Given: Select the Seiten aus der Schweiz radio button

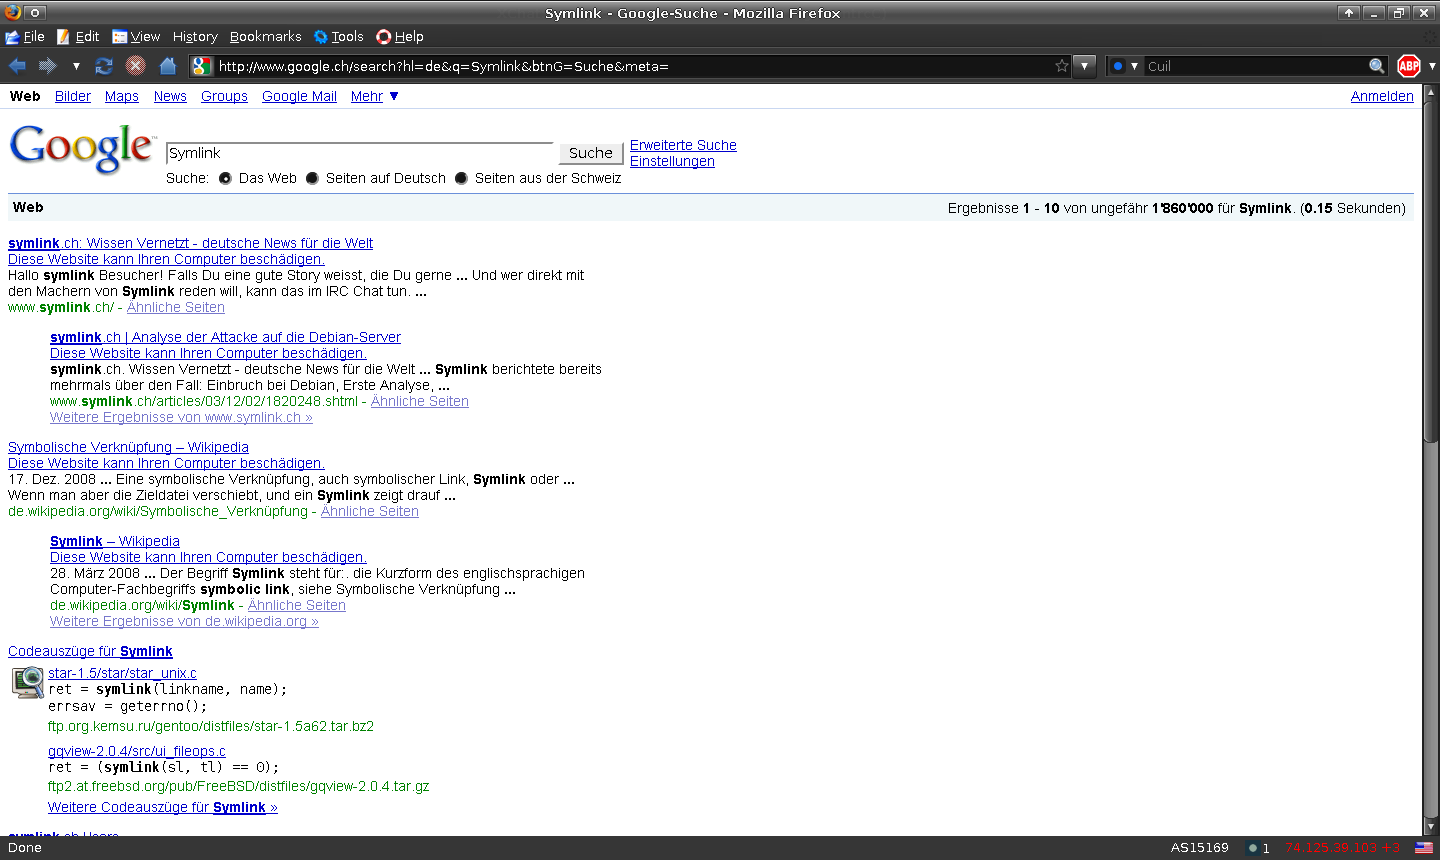Looking at the screenshot, I should click(461, 178).
